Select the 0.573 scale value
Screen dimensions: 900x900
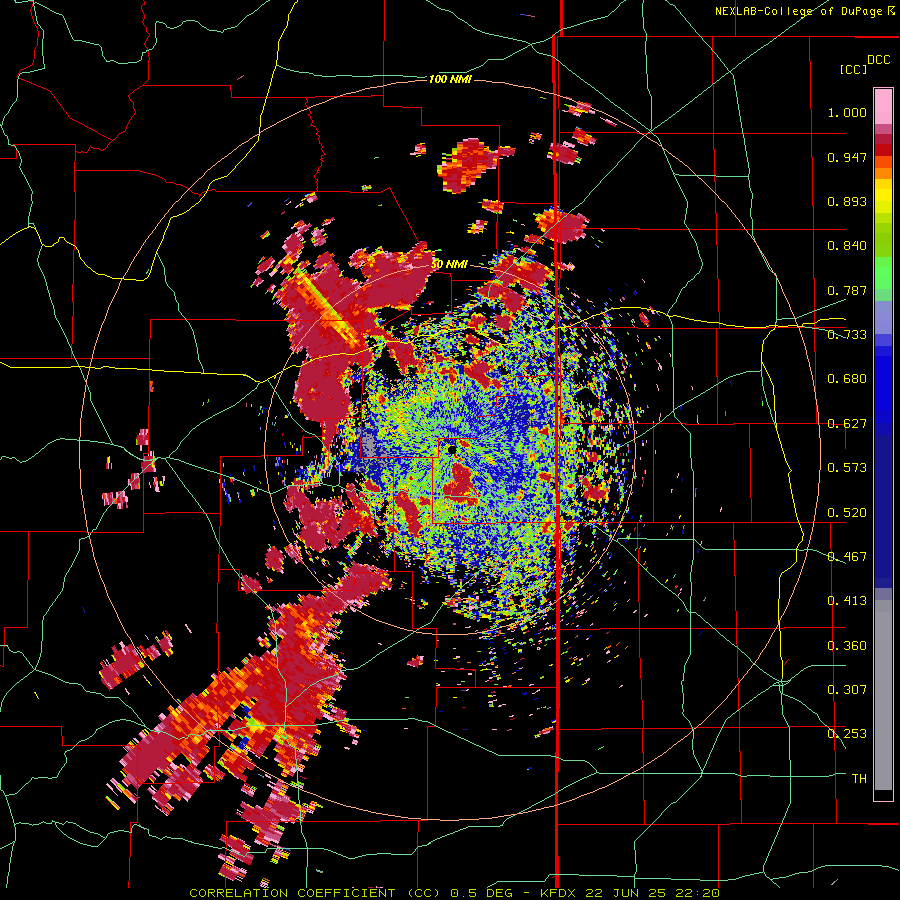tap(847, 468)
